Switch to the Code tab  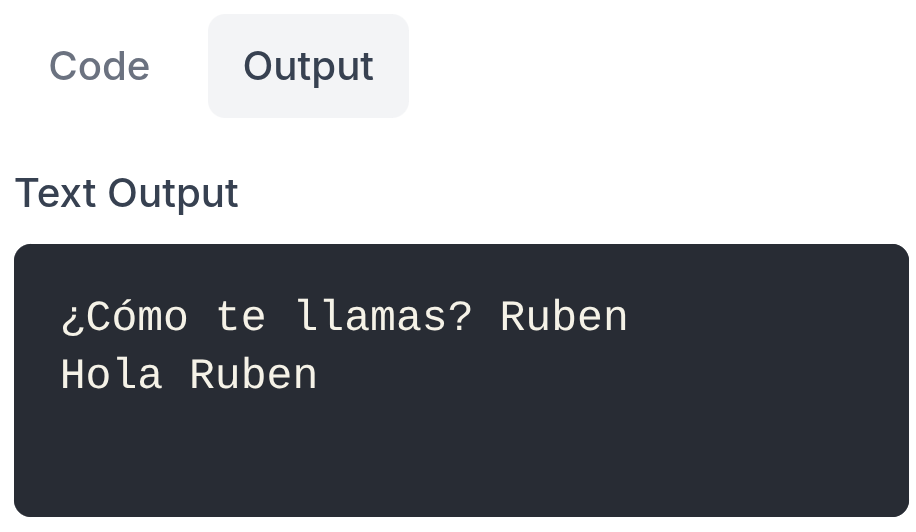coord(99,66)
